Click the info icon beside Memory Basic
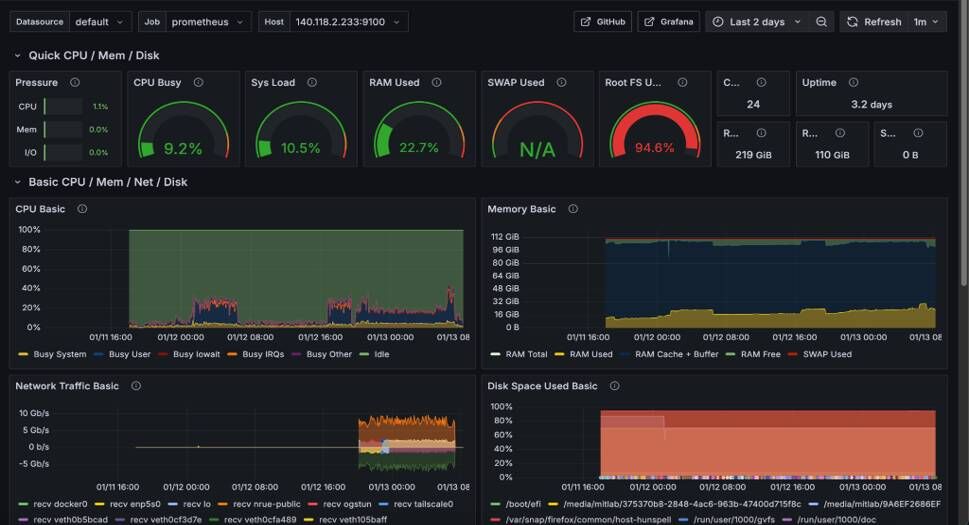Screen dimensions: 969x525 pyautogui.click(x=573, y=209)
